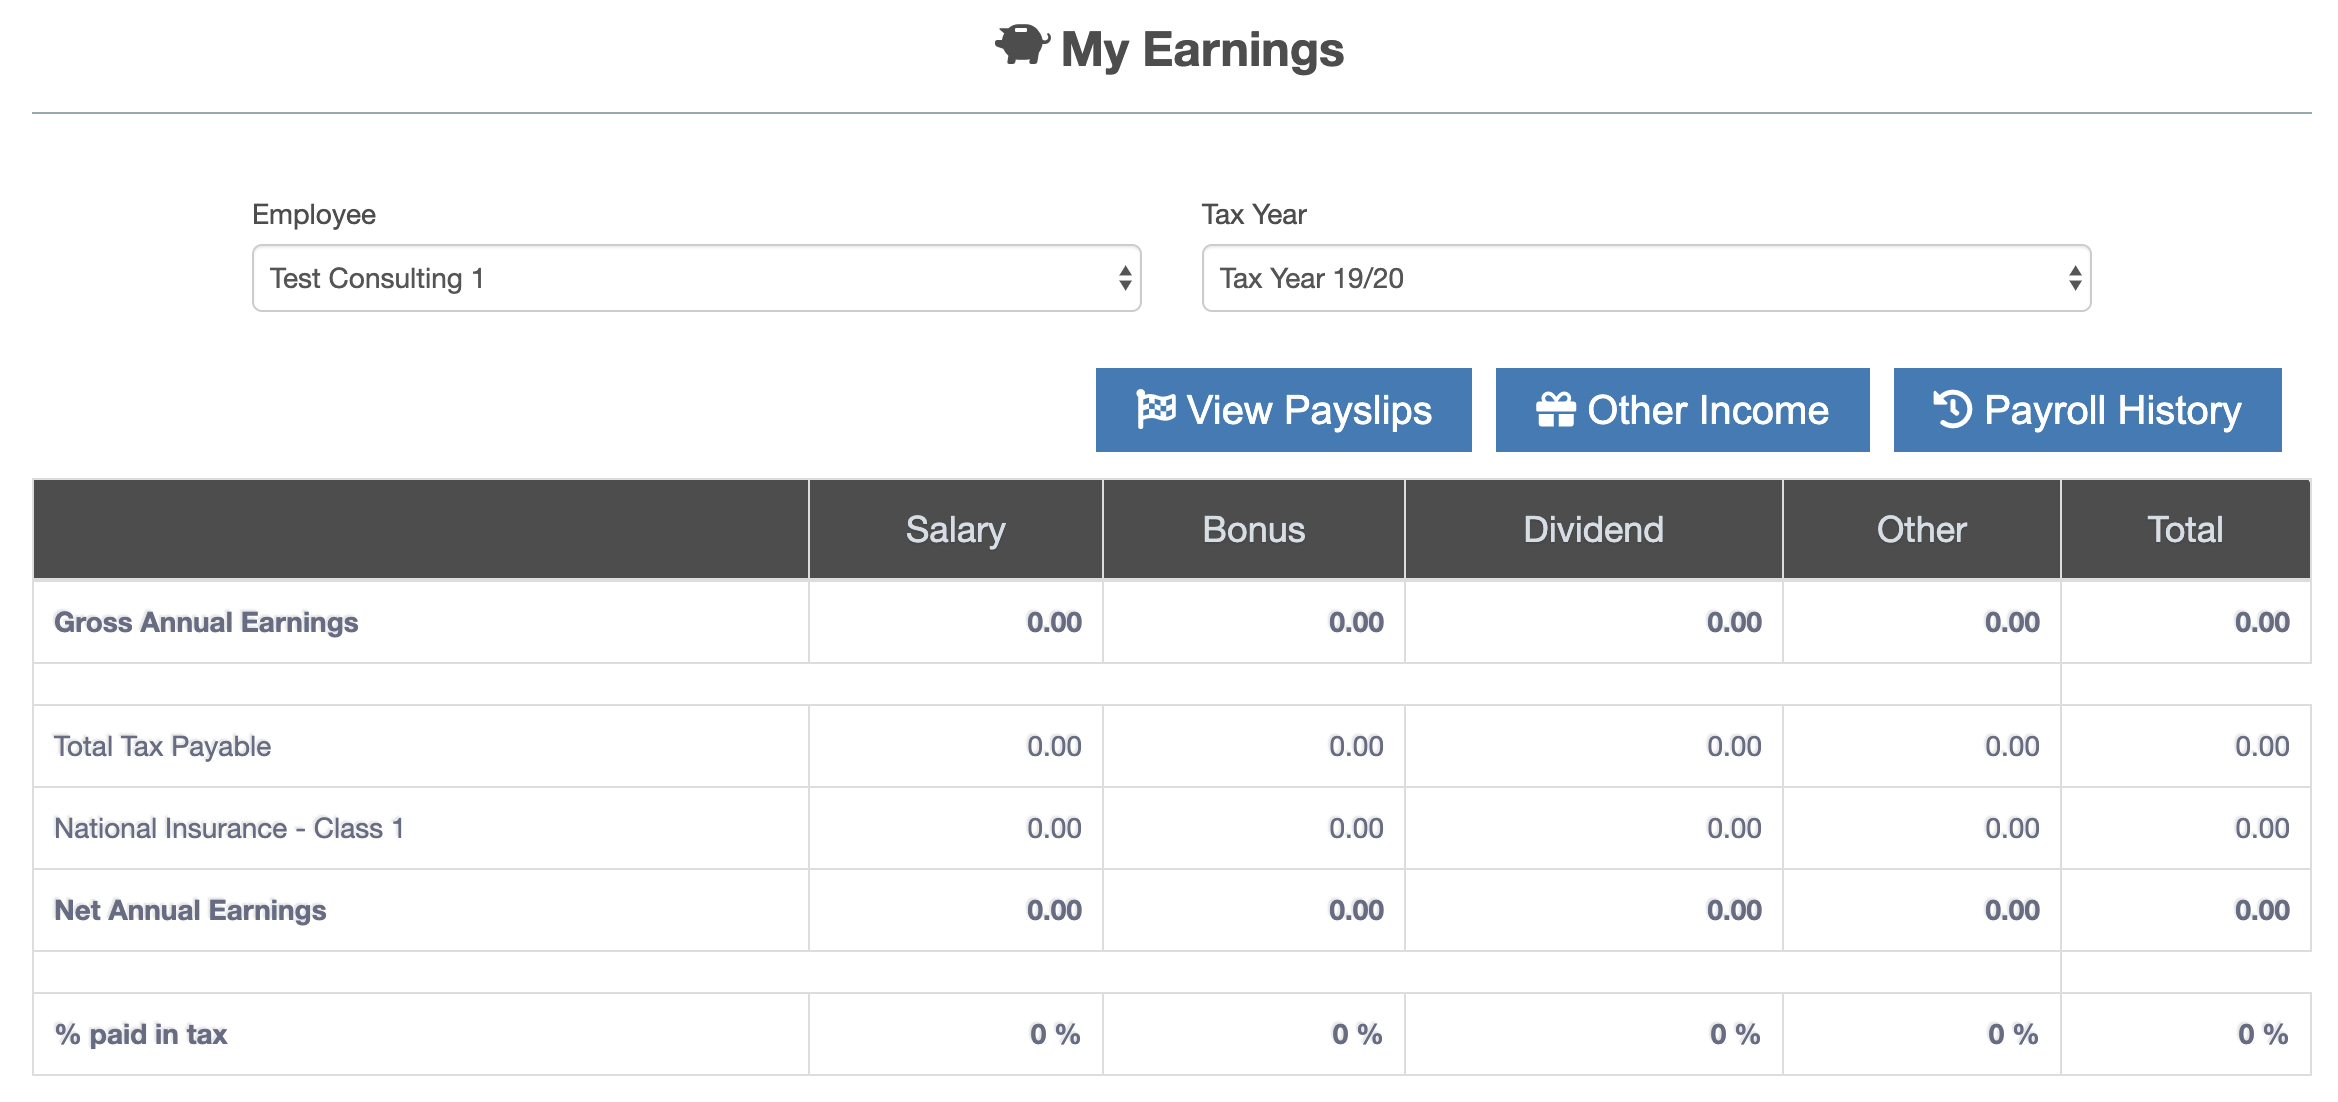
Task: Click the Tax Year dropdown arrows
Action: 2075,278
